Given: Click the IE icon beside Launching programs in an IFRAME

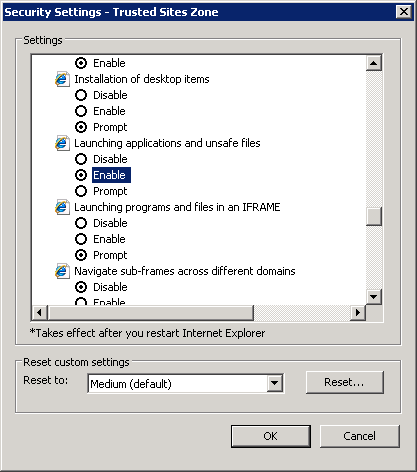Looking at the screenshot, I should tap(62, 207).
